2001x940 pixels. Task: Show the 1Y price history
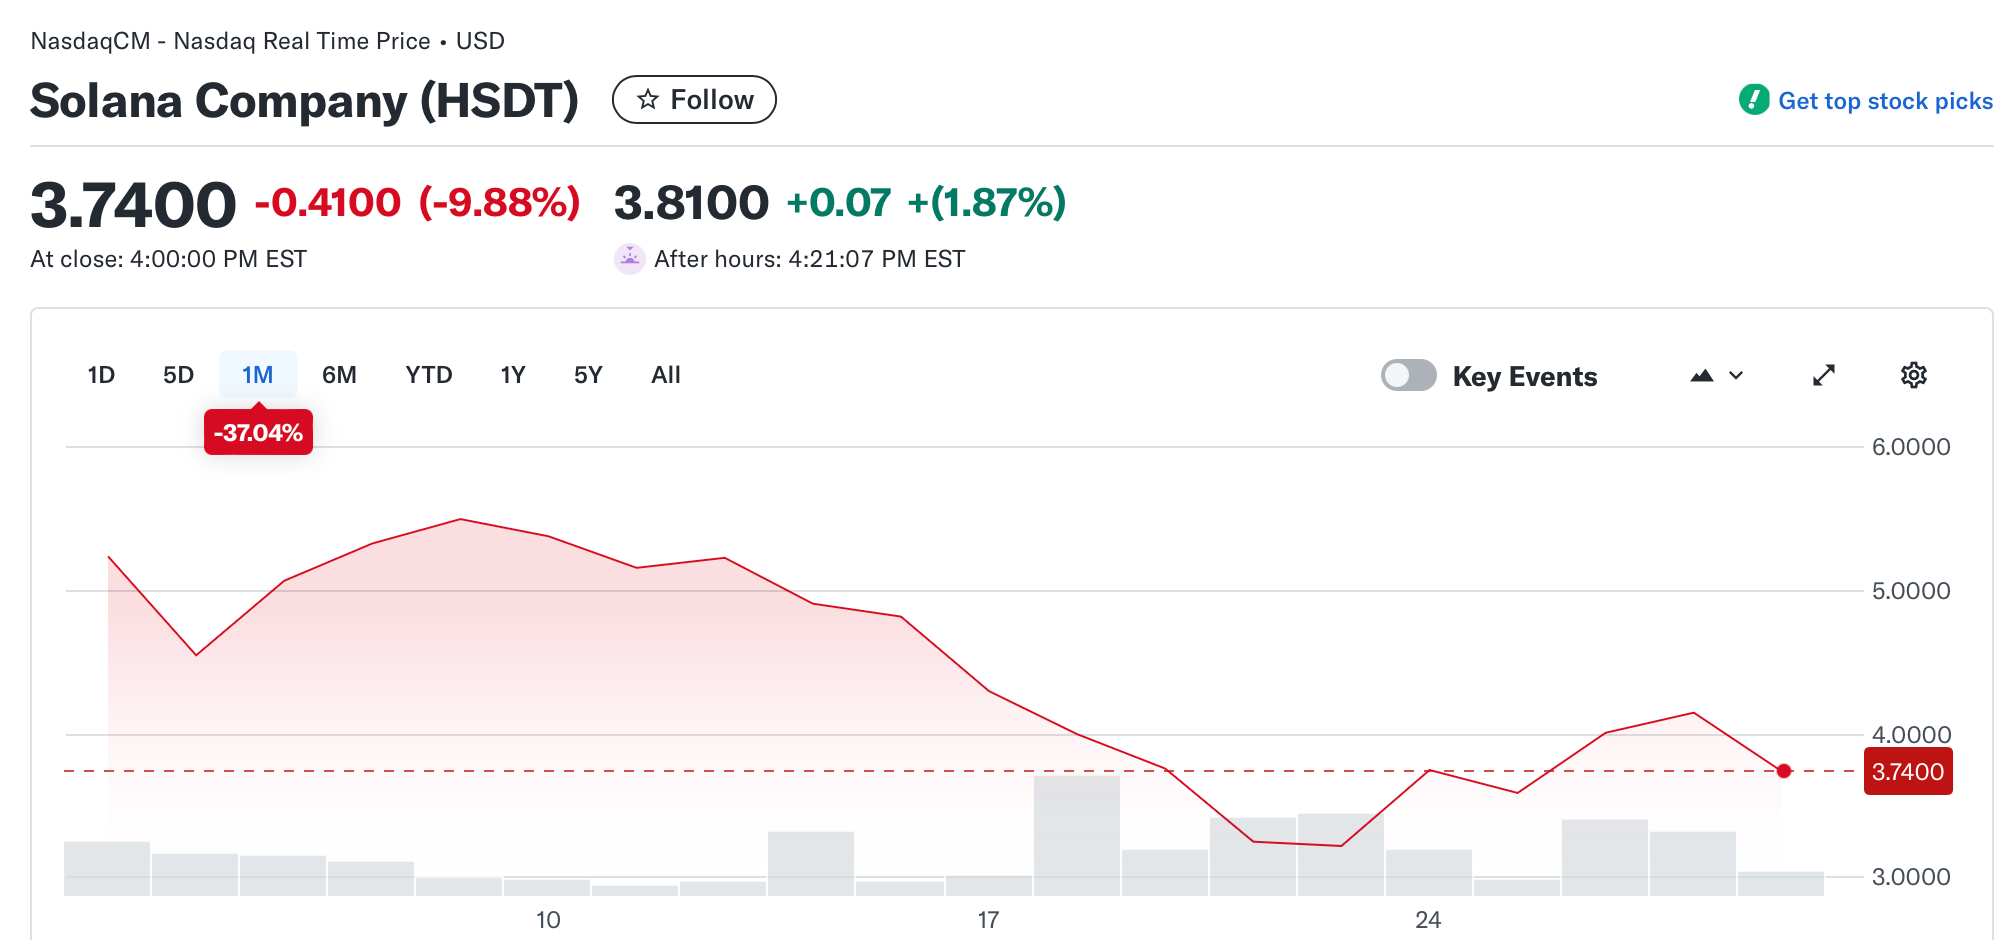tap(512, 375)
